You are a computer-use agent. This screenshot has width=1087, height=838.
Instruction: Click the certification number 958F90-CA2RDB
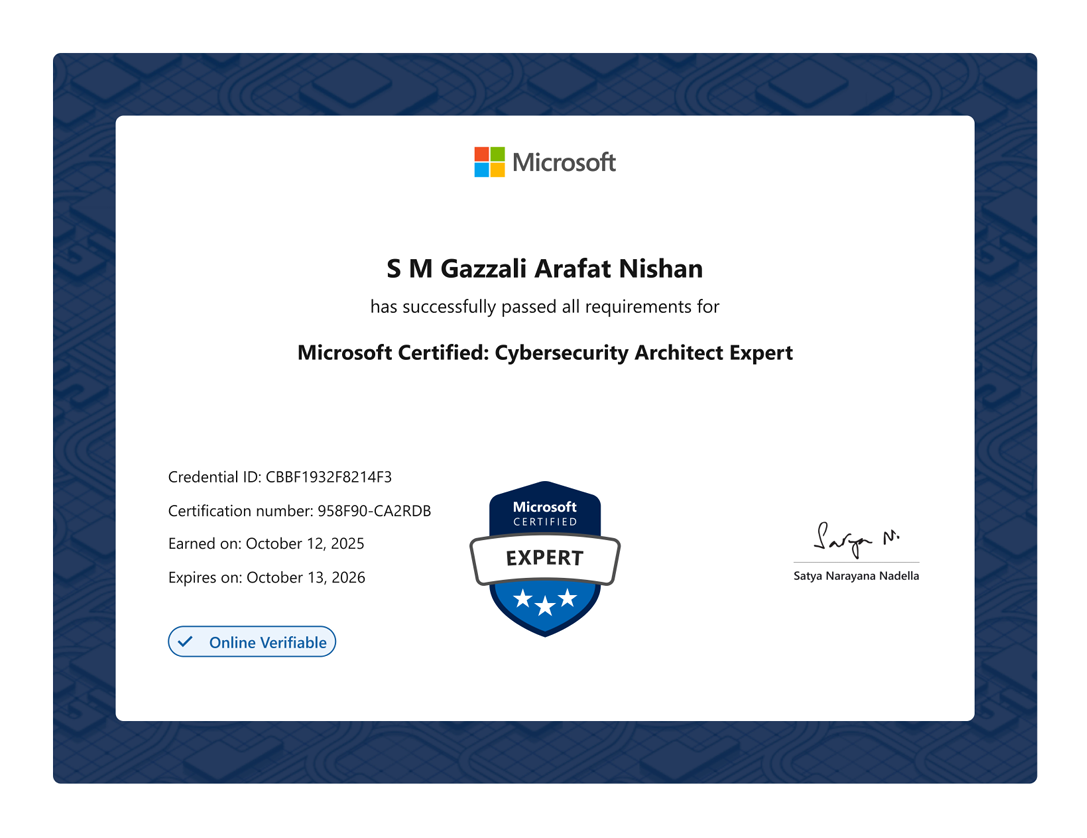[298, 510]
